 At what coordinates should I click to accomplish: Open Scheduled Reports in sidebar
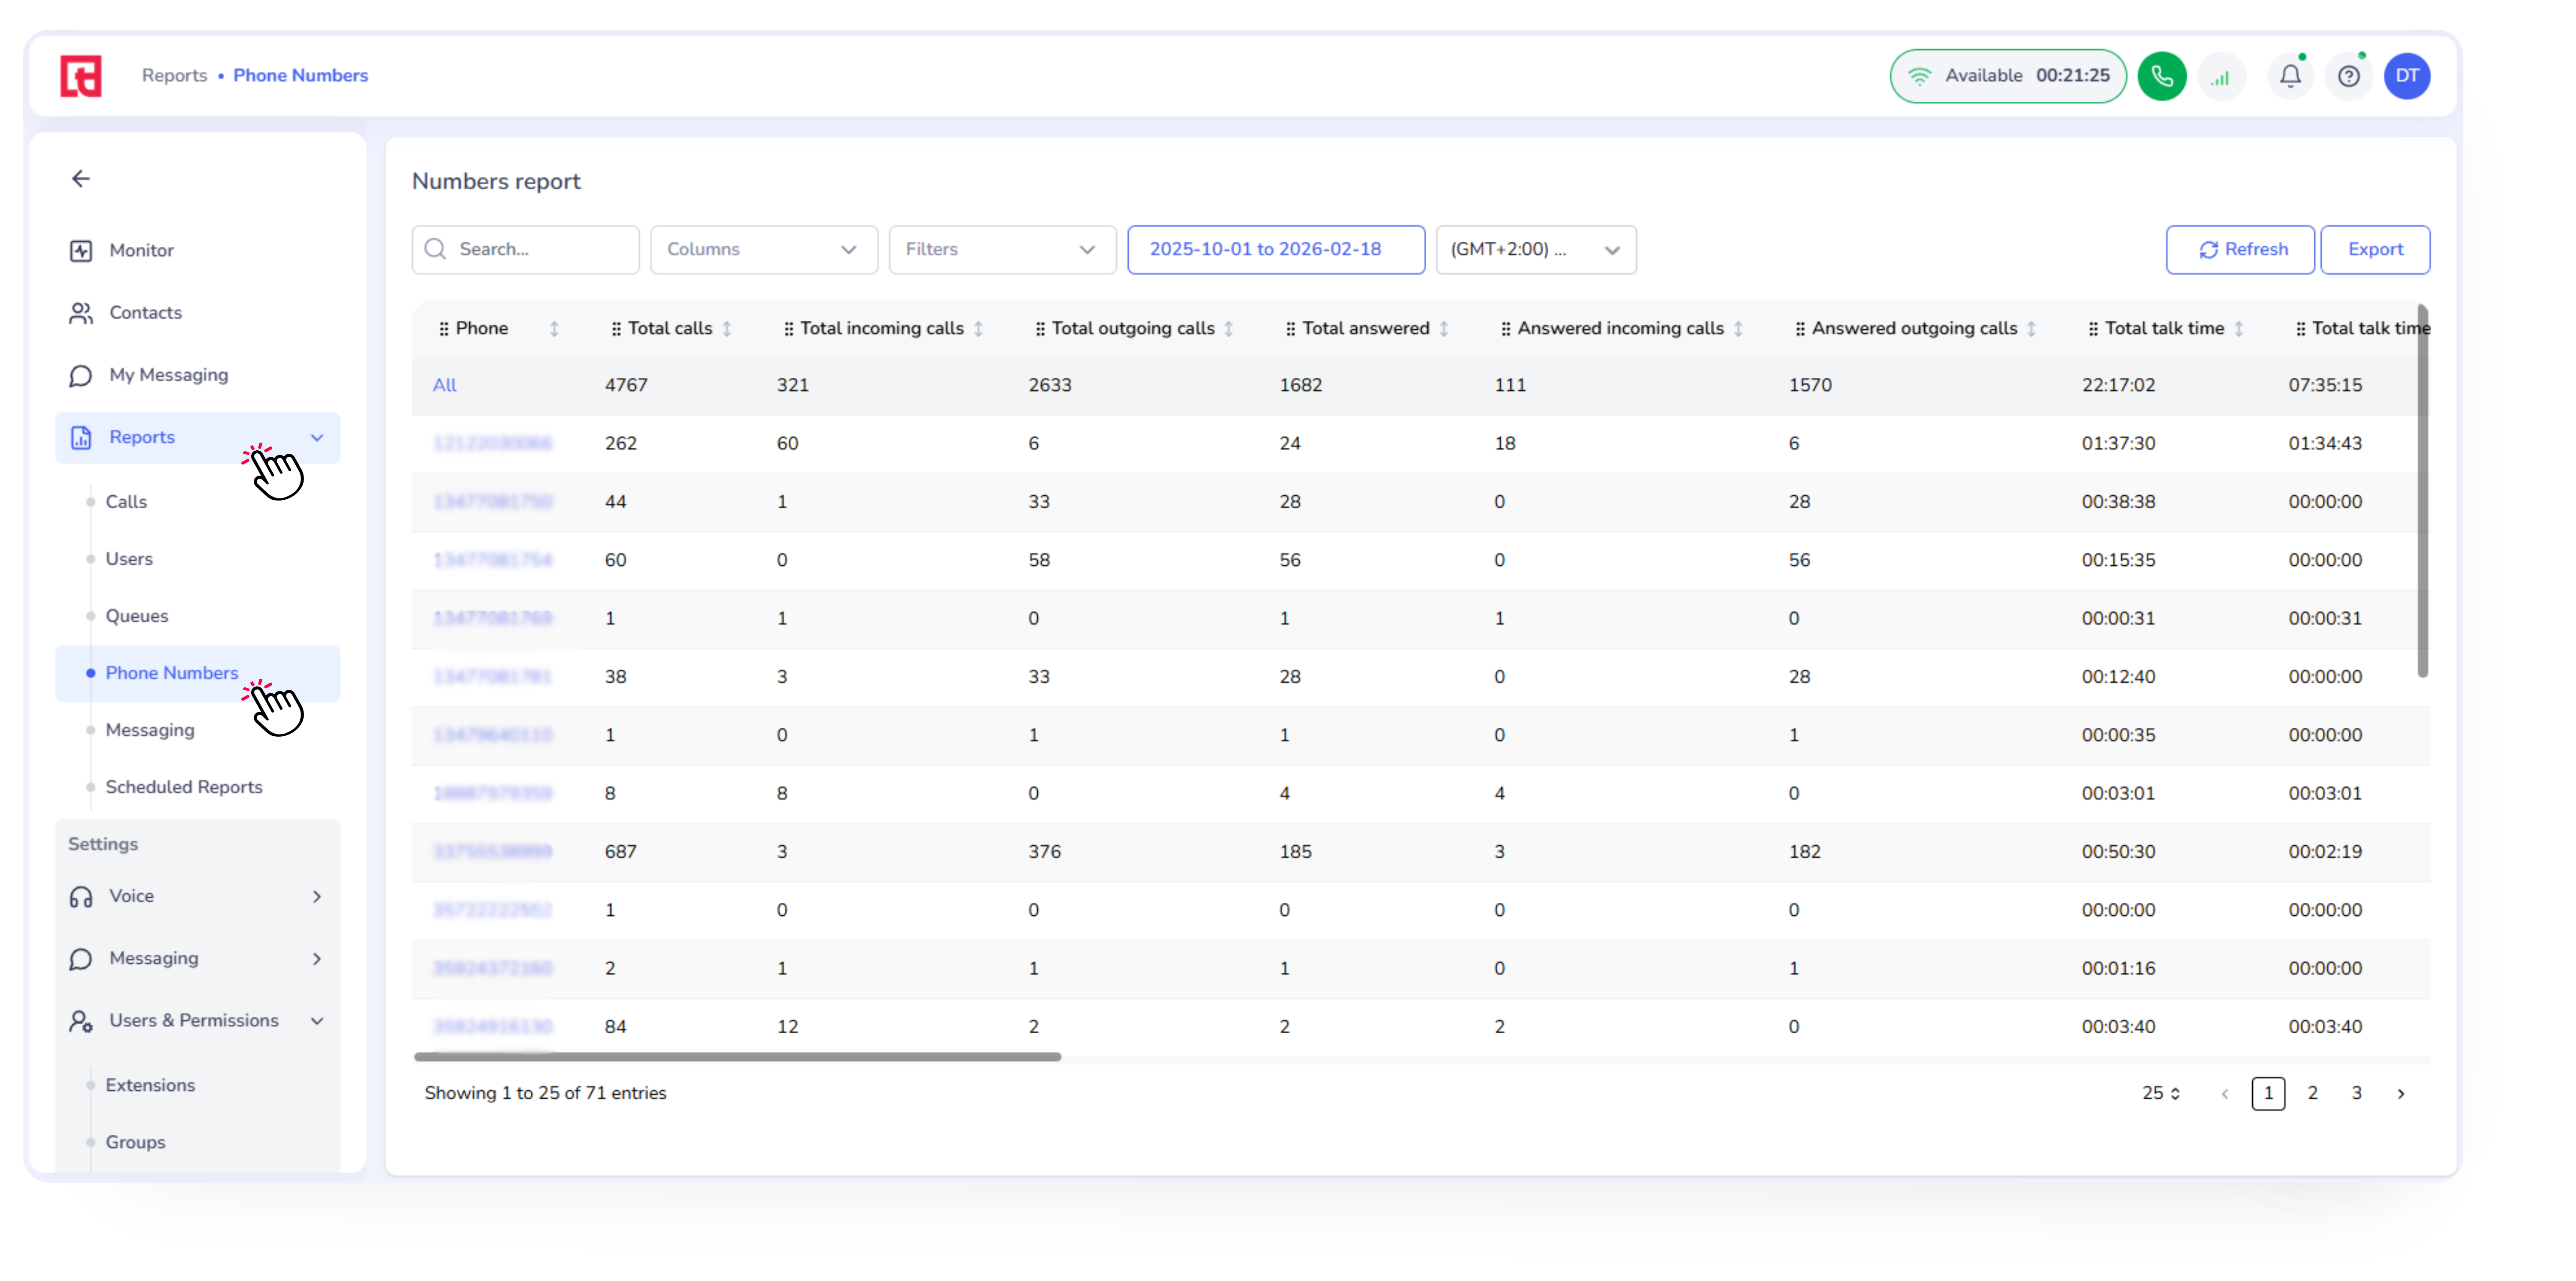[x=184, y=787]
